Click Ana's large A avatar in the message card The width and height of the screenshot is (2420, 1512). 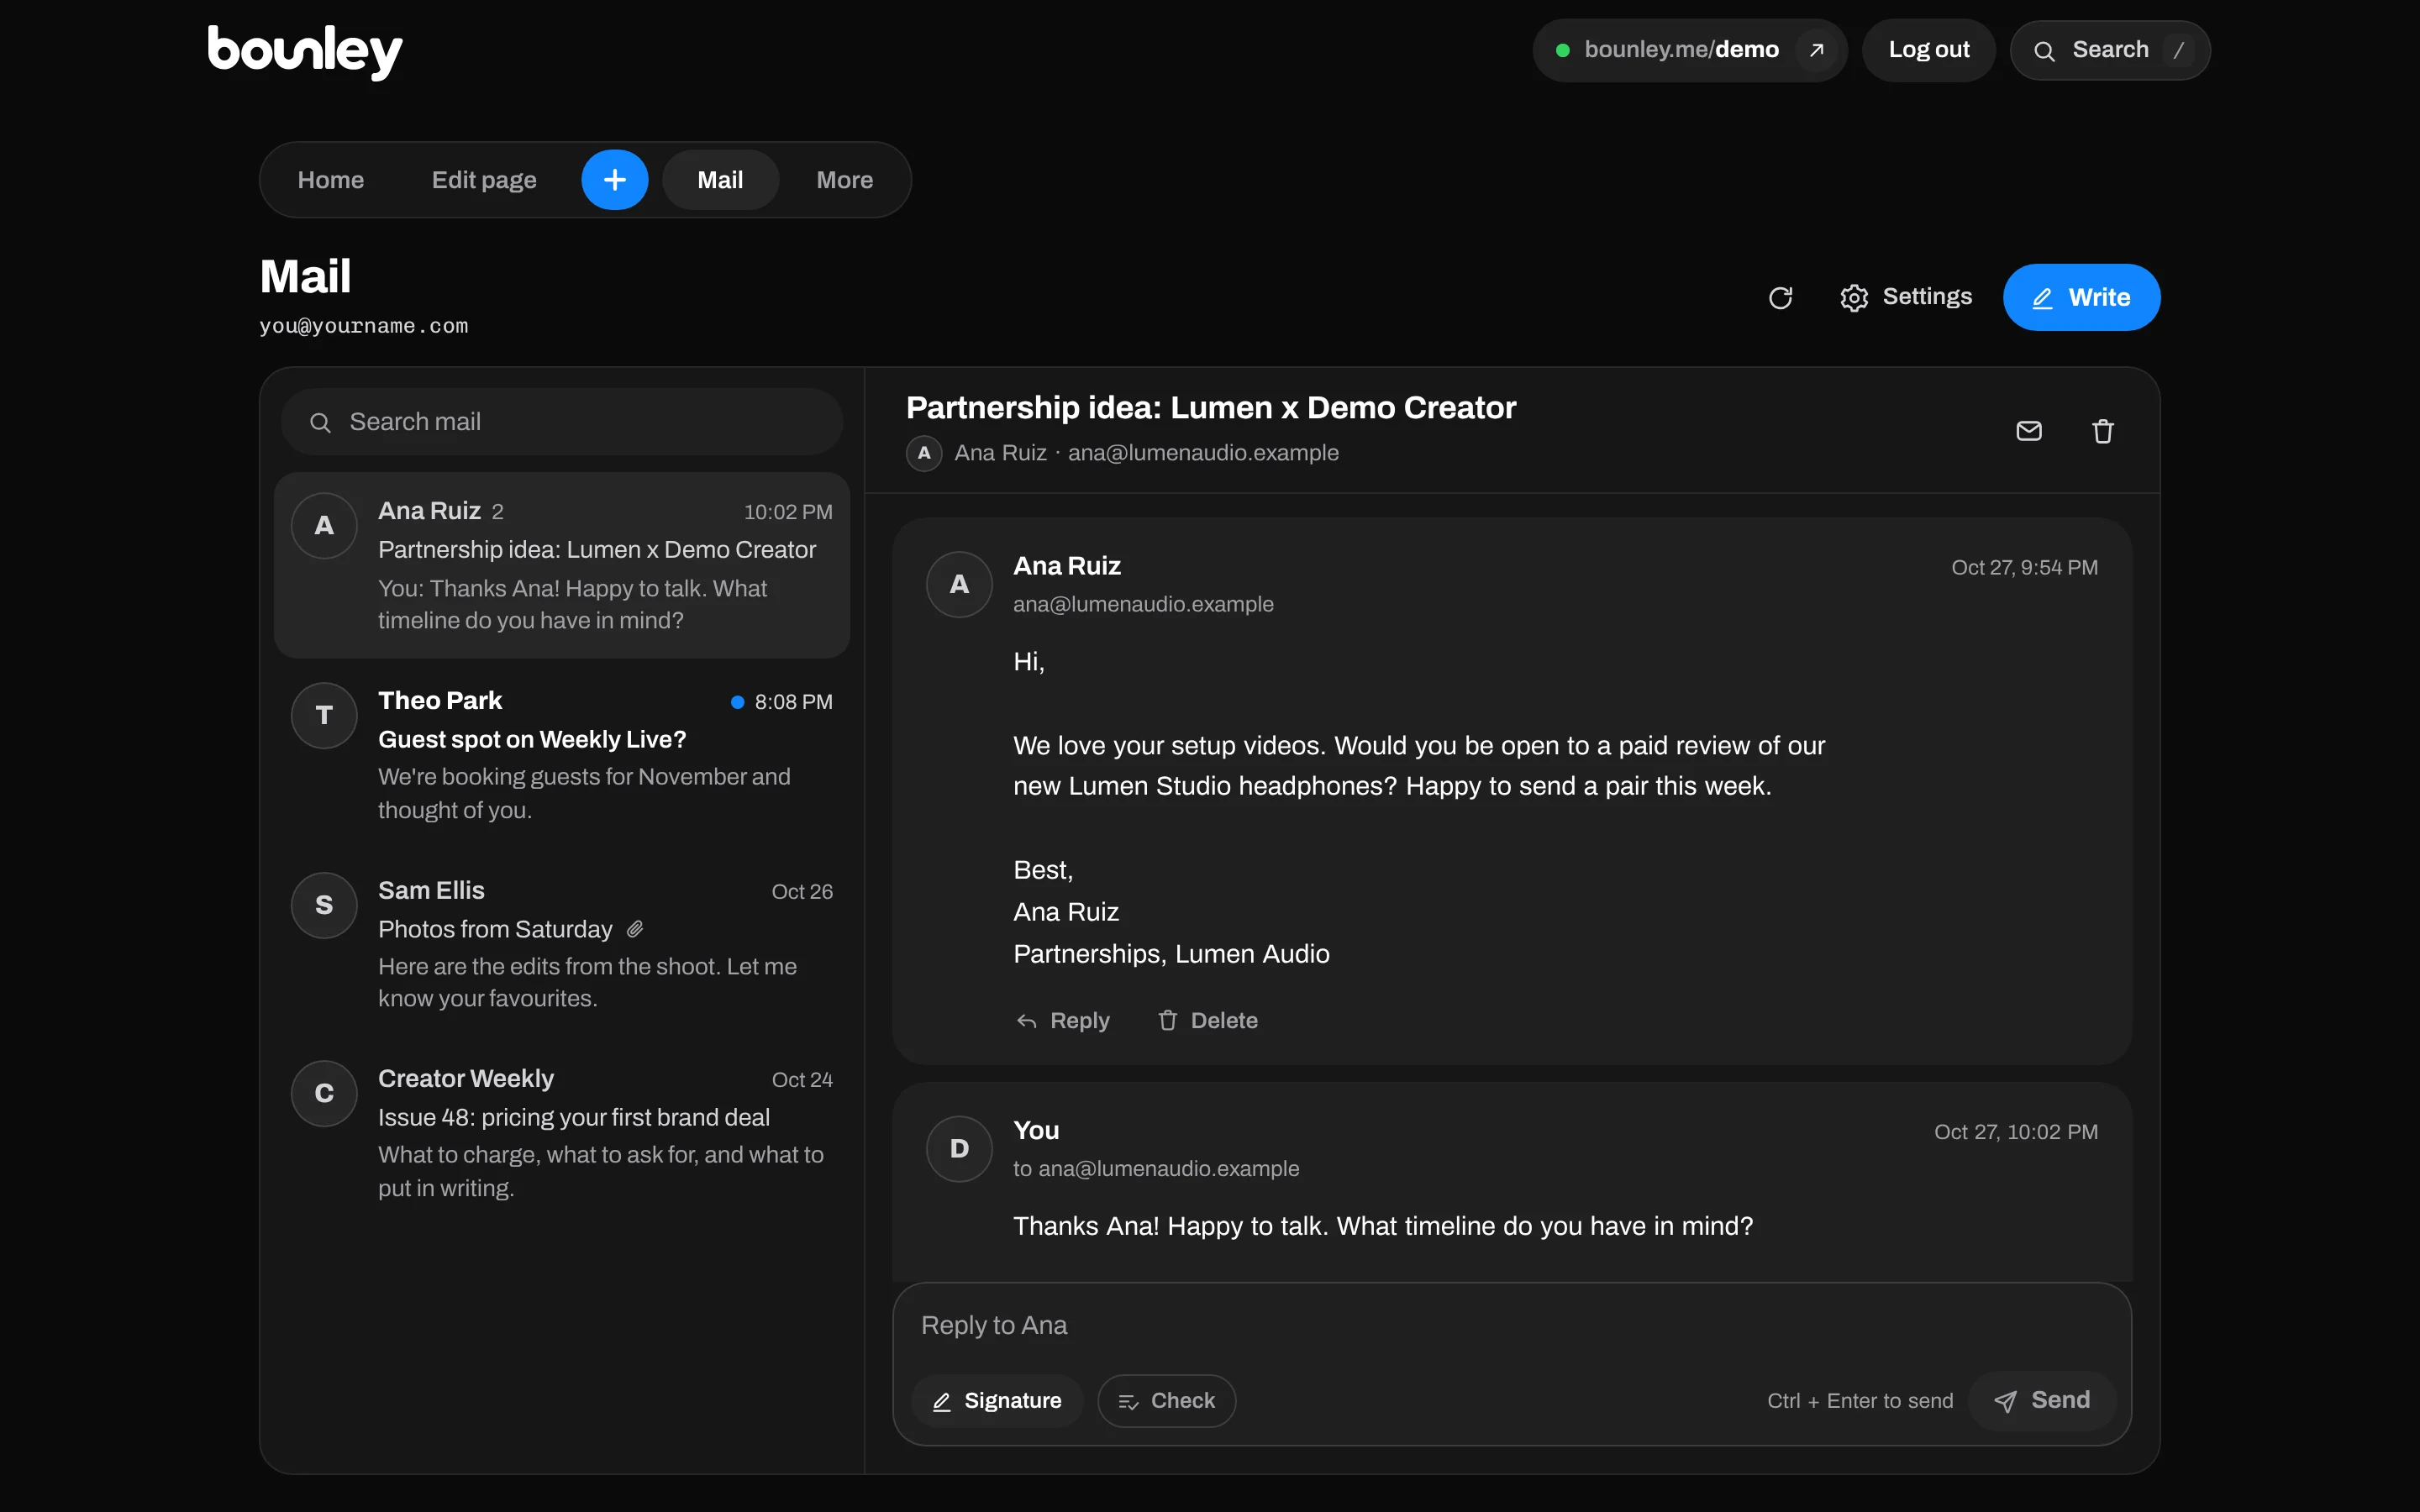pyautogui.click(x=959, y=584)
